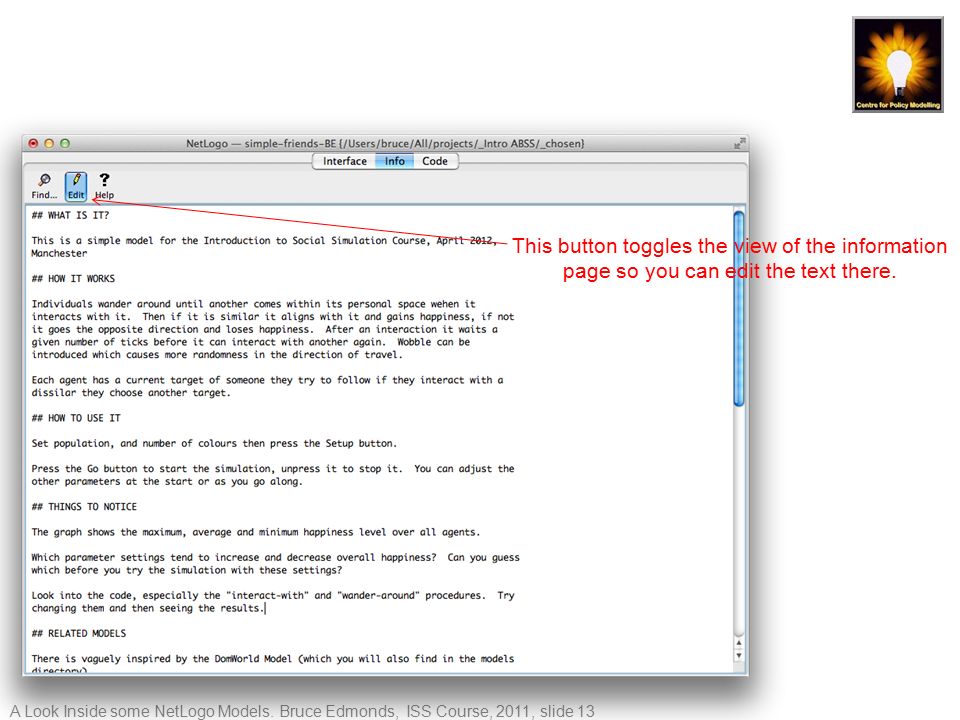This screenshot has height=720, width=960.
Task: Click line starting 'Which parameter settings tend'
Action: click(276, 558)
